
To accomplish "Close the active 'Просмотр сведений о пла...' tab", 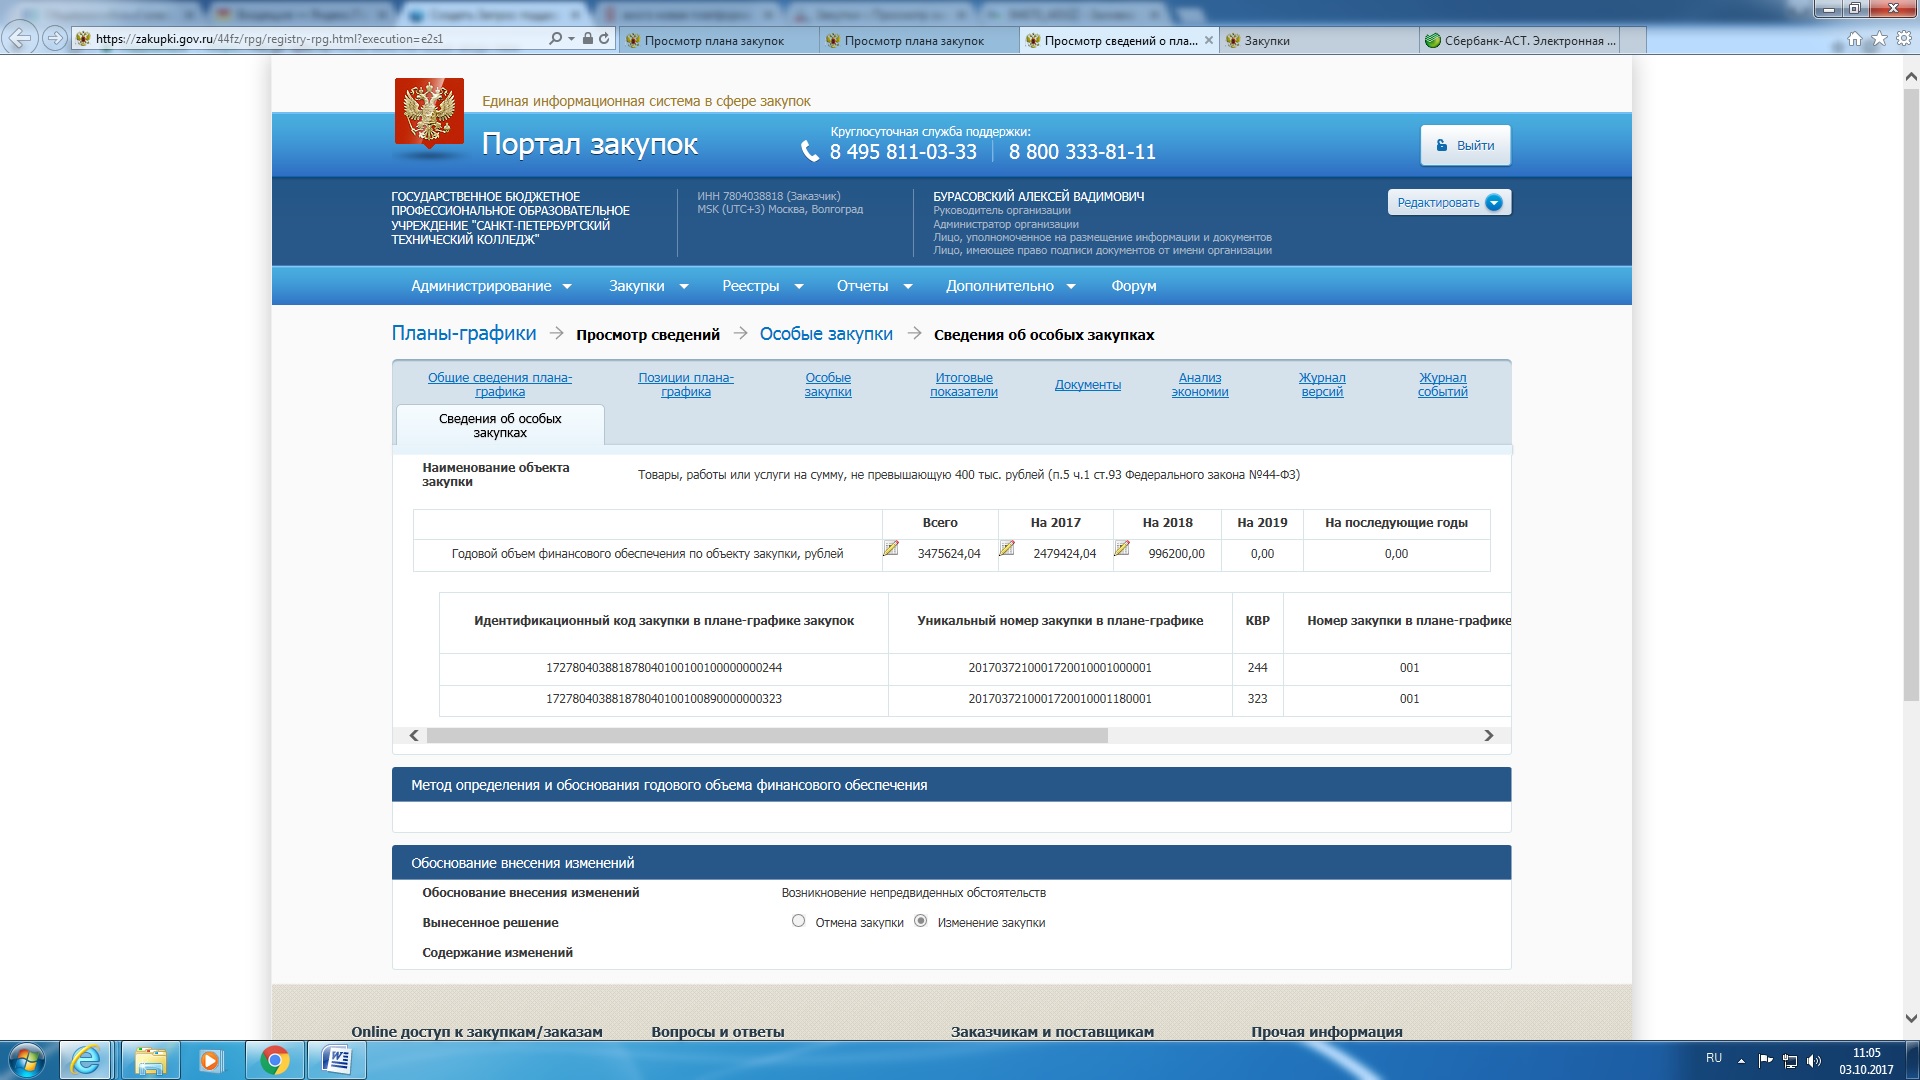I will [x=1209, y=41].
